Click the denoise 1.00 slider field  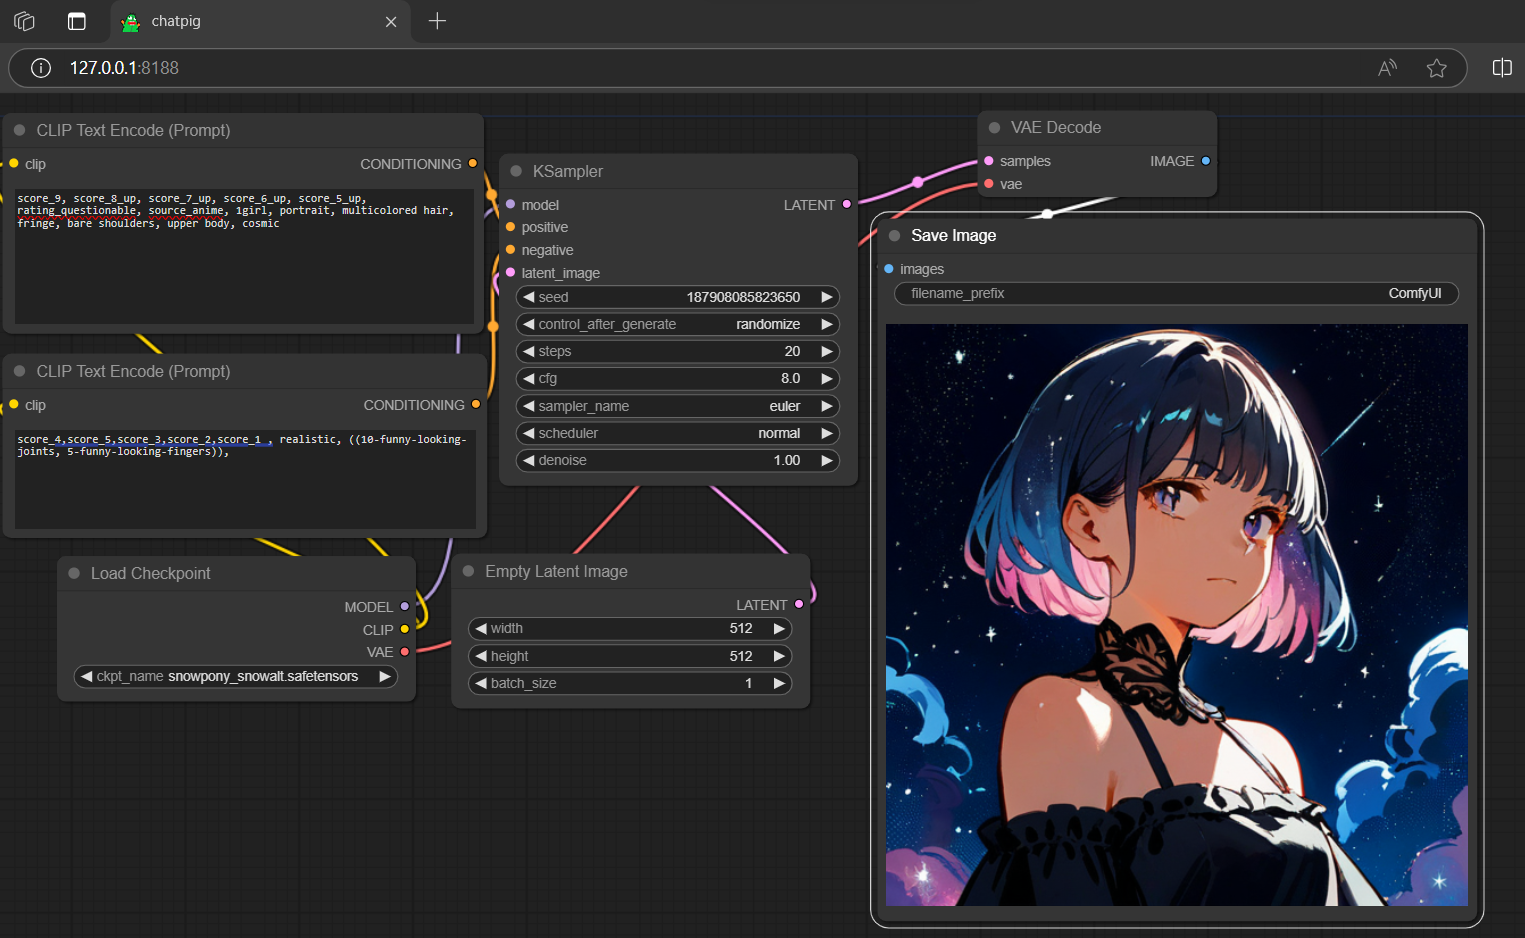click(x=678, y=460)
